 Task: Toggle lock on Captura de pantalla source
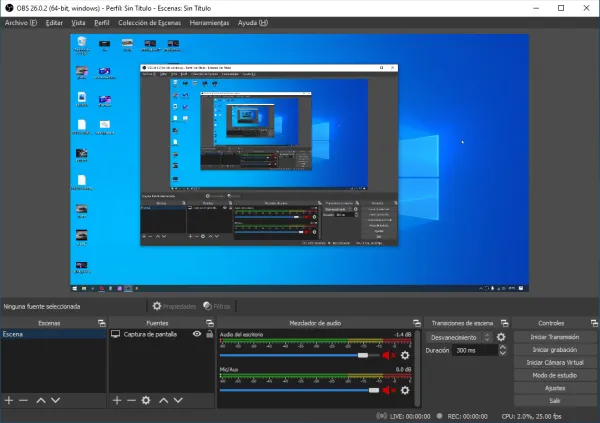click(209, 334)
